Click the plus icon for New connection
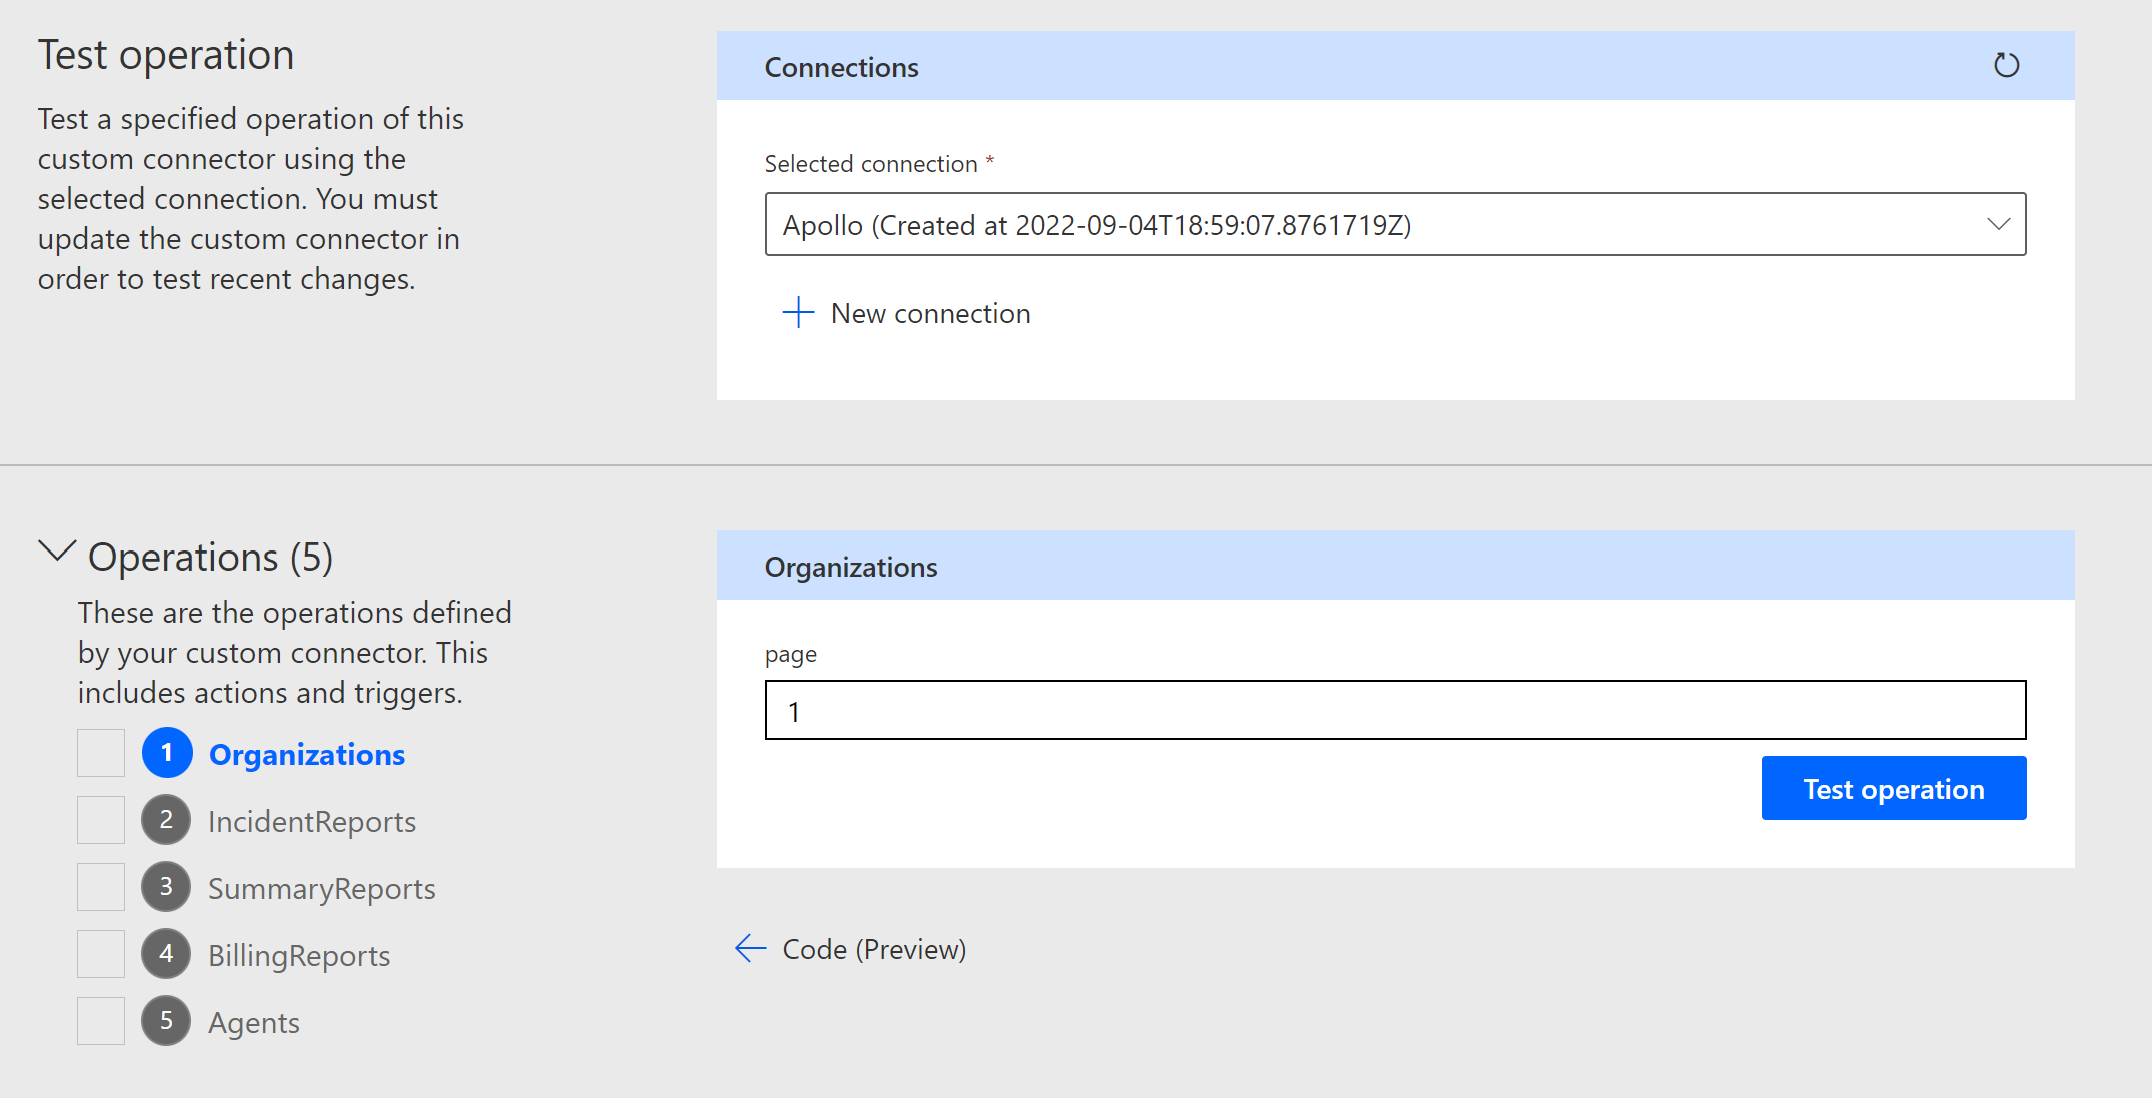This screenshot has height=1098, width=2152. pyautogui.click(x=798, y=313)
